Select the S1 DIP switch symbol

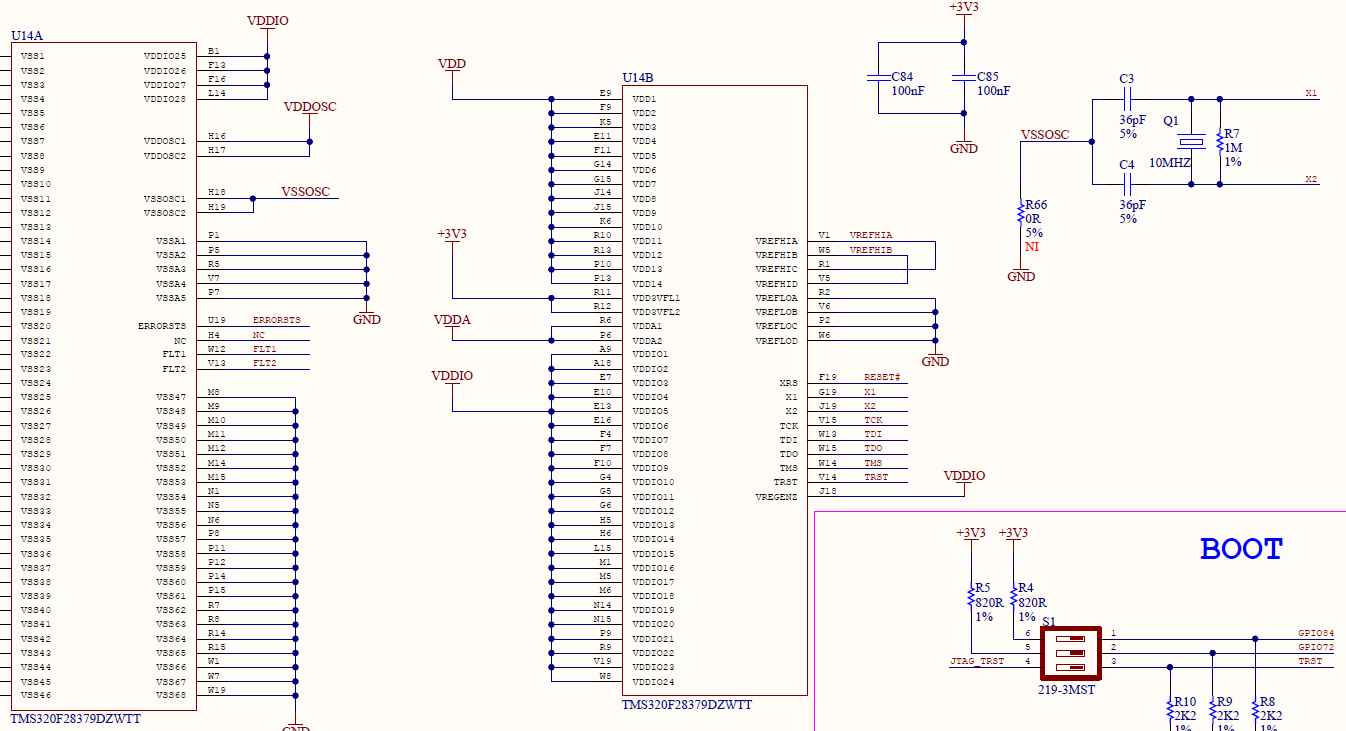[1071, 653]
